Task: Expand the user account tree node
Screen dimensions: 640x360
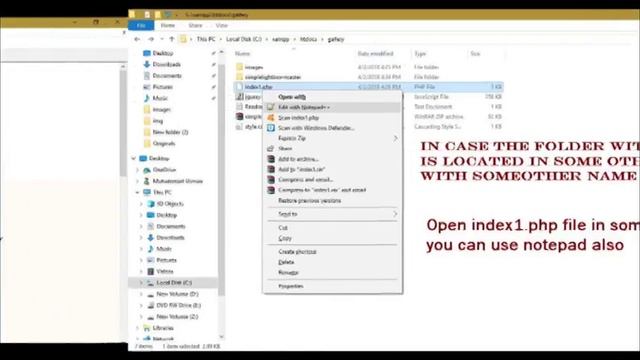Action: 138,181
